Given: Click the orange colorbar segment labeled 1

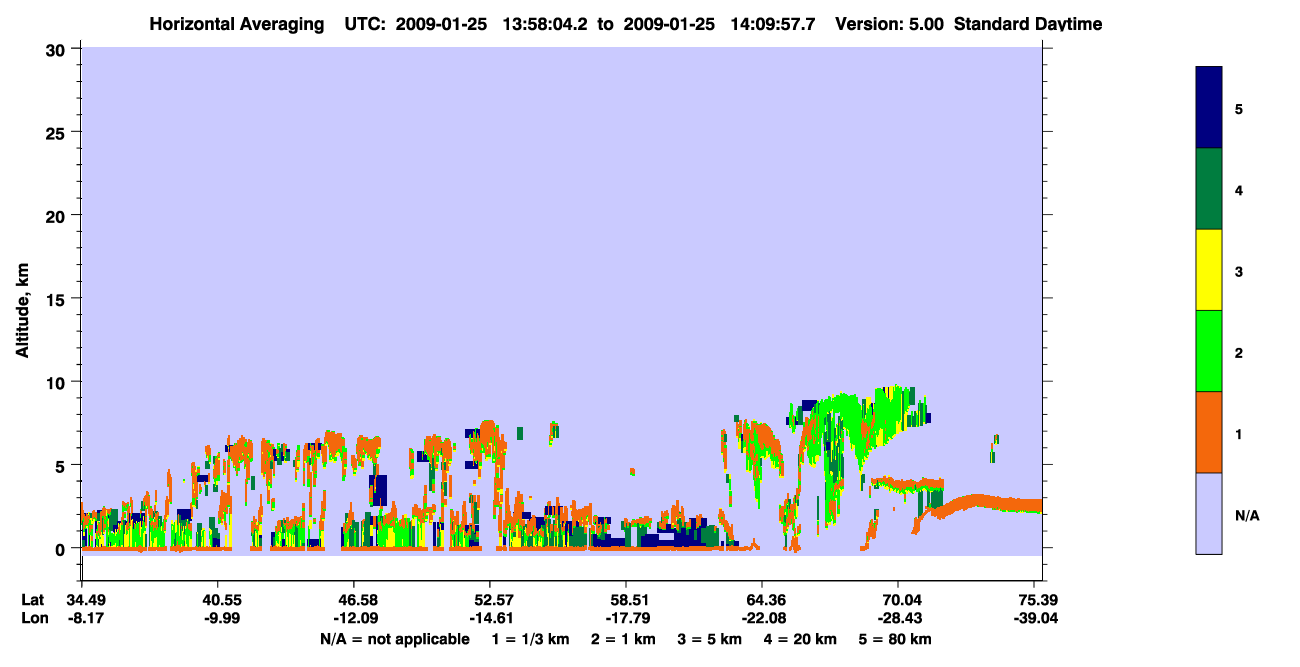Looking at the screenshot, I should point(1209,432).
